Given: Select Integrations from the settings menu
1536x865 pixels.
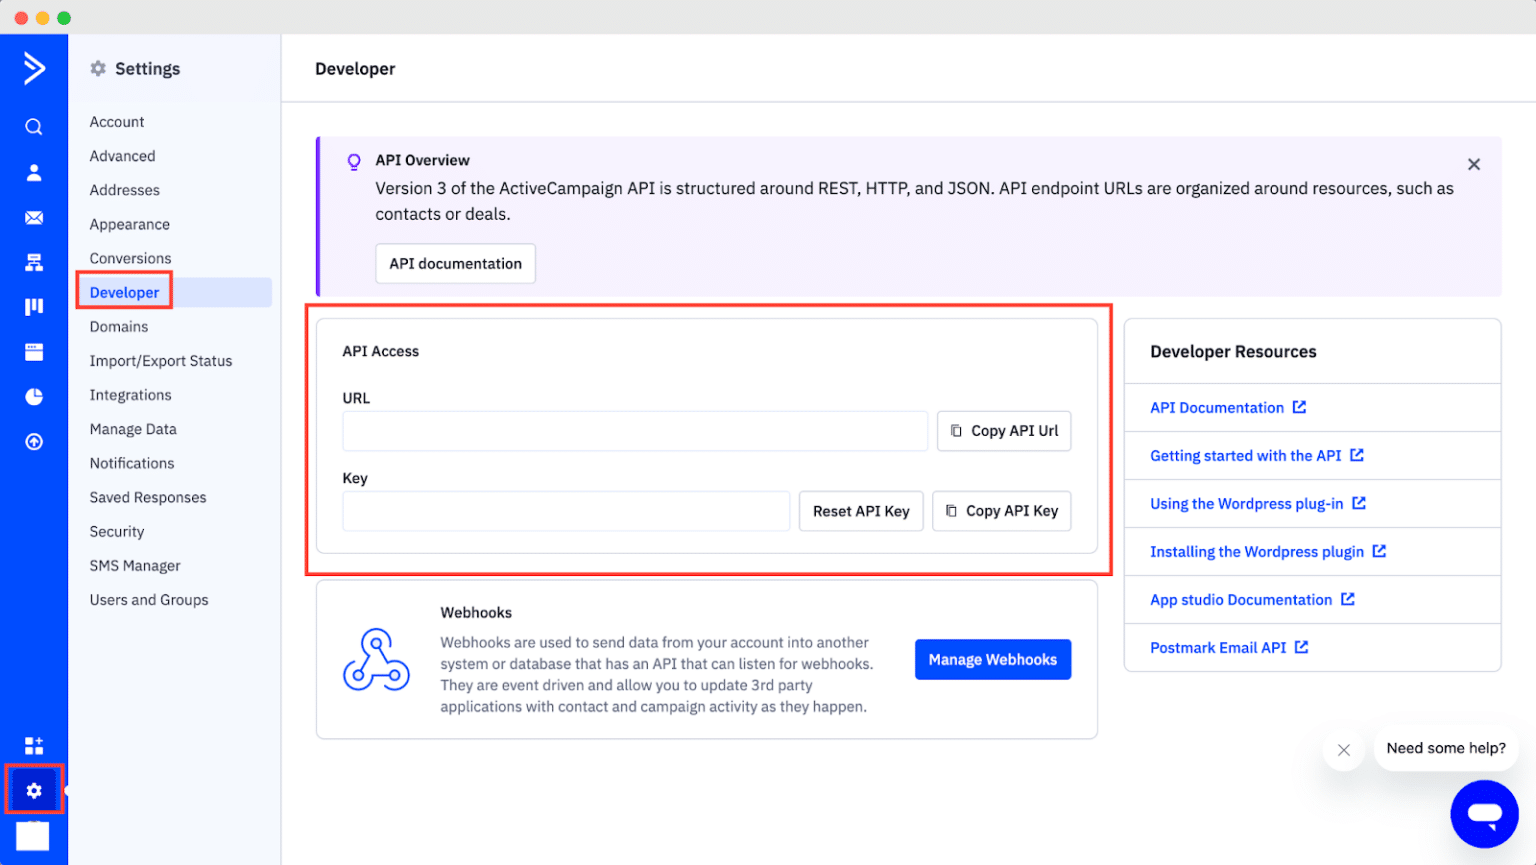Looking at the screenshot, I should point(130,394).
